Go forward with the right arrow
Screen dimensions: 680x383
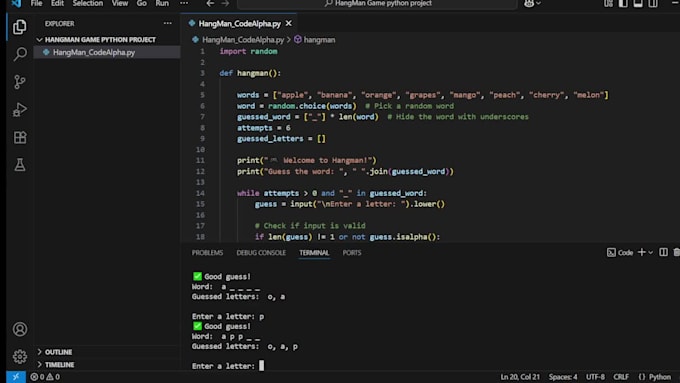[225, 3]
